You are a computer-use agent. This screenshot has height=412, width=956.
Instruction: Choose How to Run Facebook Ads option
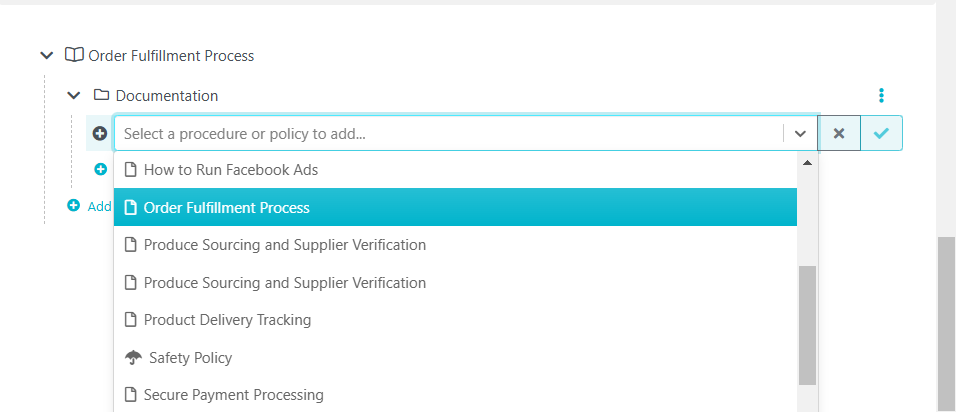pos(455,169)
